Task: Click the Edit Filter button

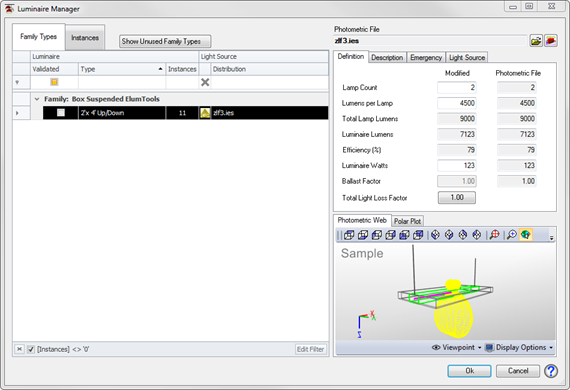Action: (x=310, y=349)
